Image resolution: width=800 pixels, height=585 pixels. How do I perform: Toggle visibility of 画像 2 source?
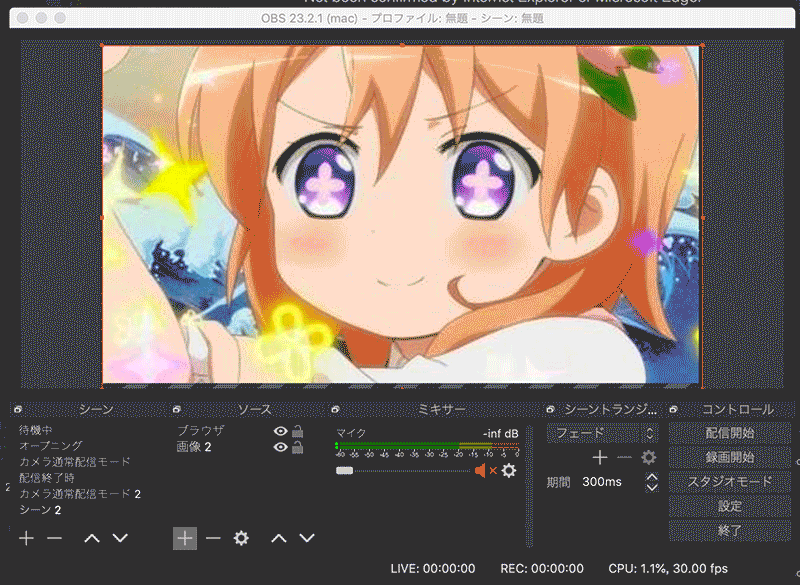point(280,447)
